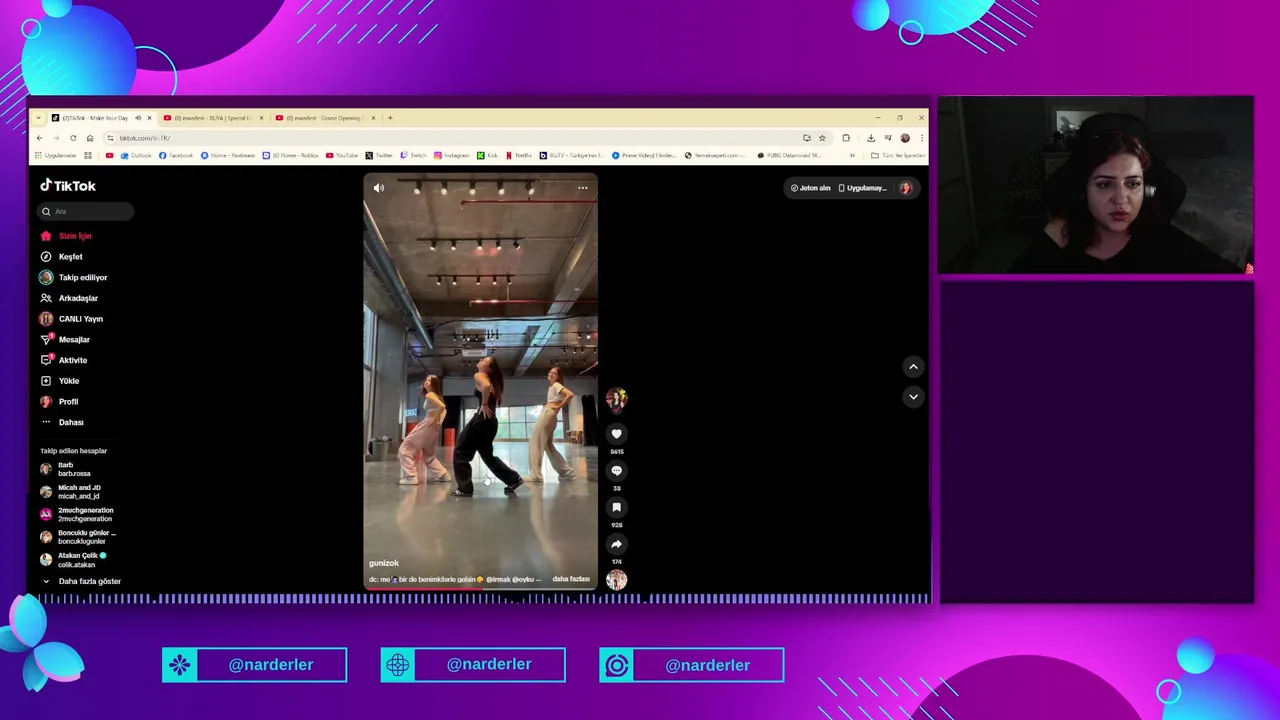Open a new browser tab
Image resolution: width=1280 pixels, height=720 pixels.
click(x=390, y=118)
